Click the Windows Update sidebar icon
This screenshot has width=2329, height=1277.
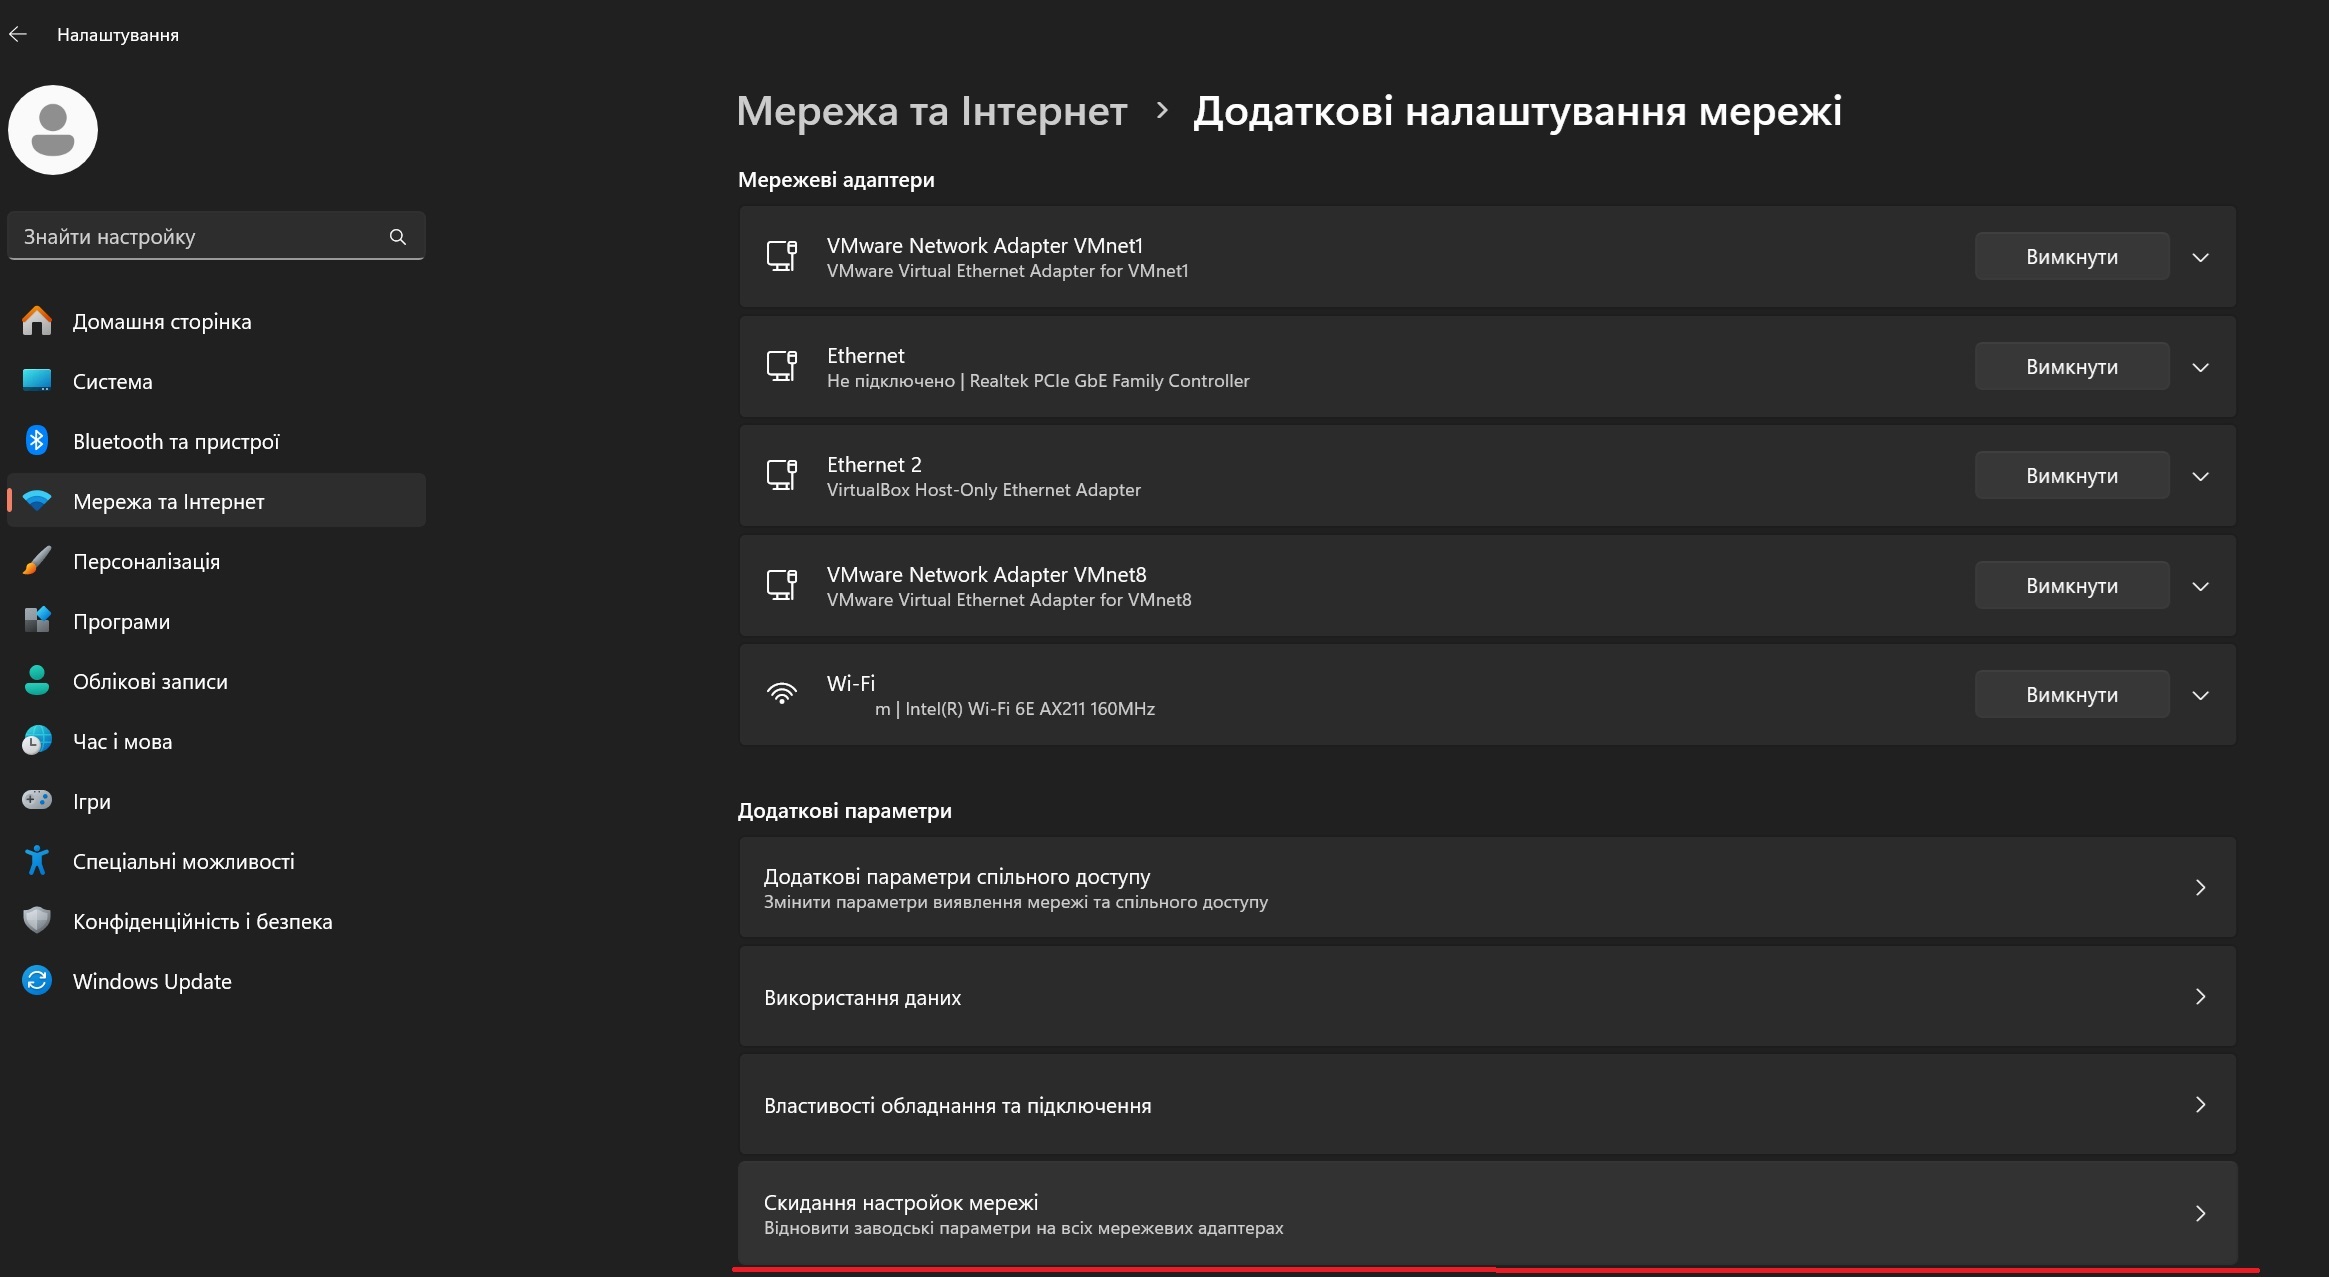[37, 981]
